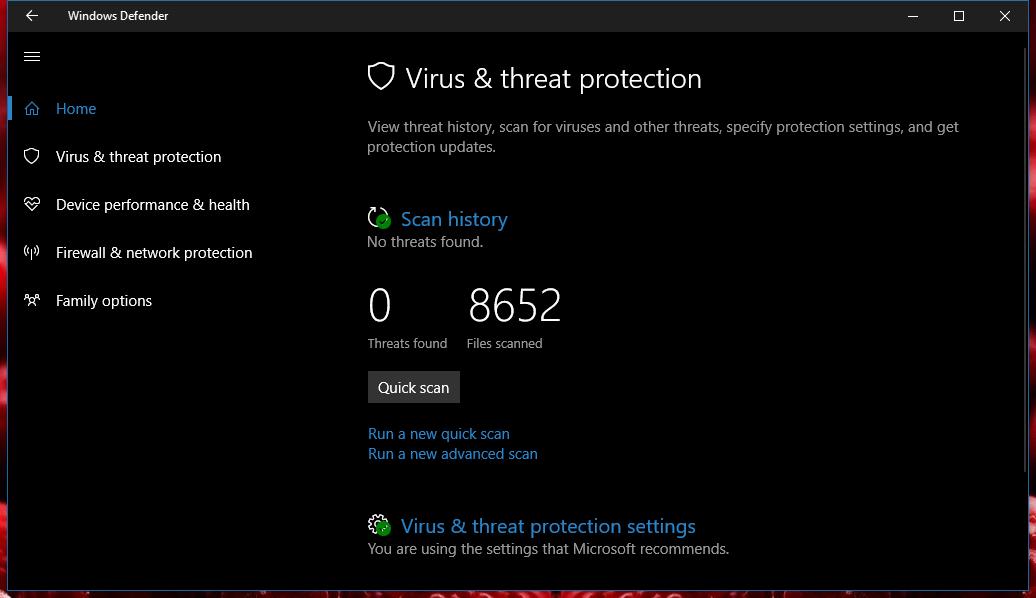Select Virus & threat protection in sidebar

pyautogui.click(x=139, y=157)
